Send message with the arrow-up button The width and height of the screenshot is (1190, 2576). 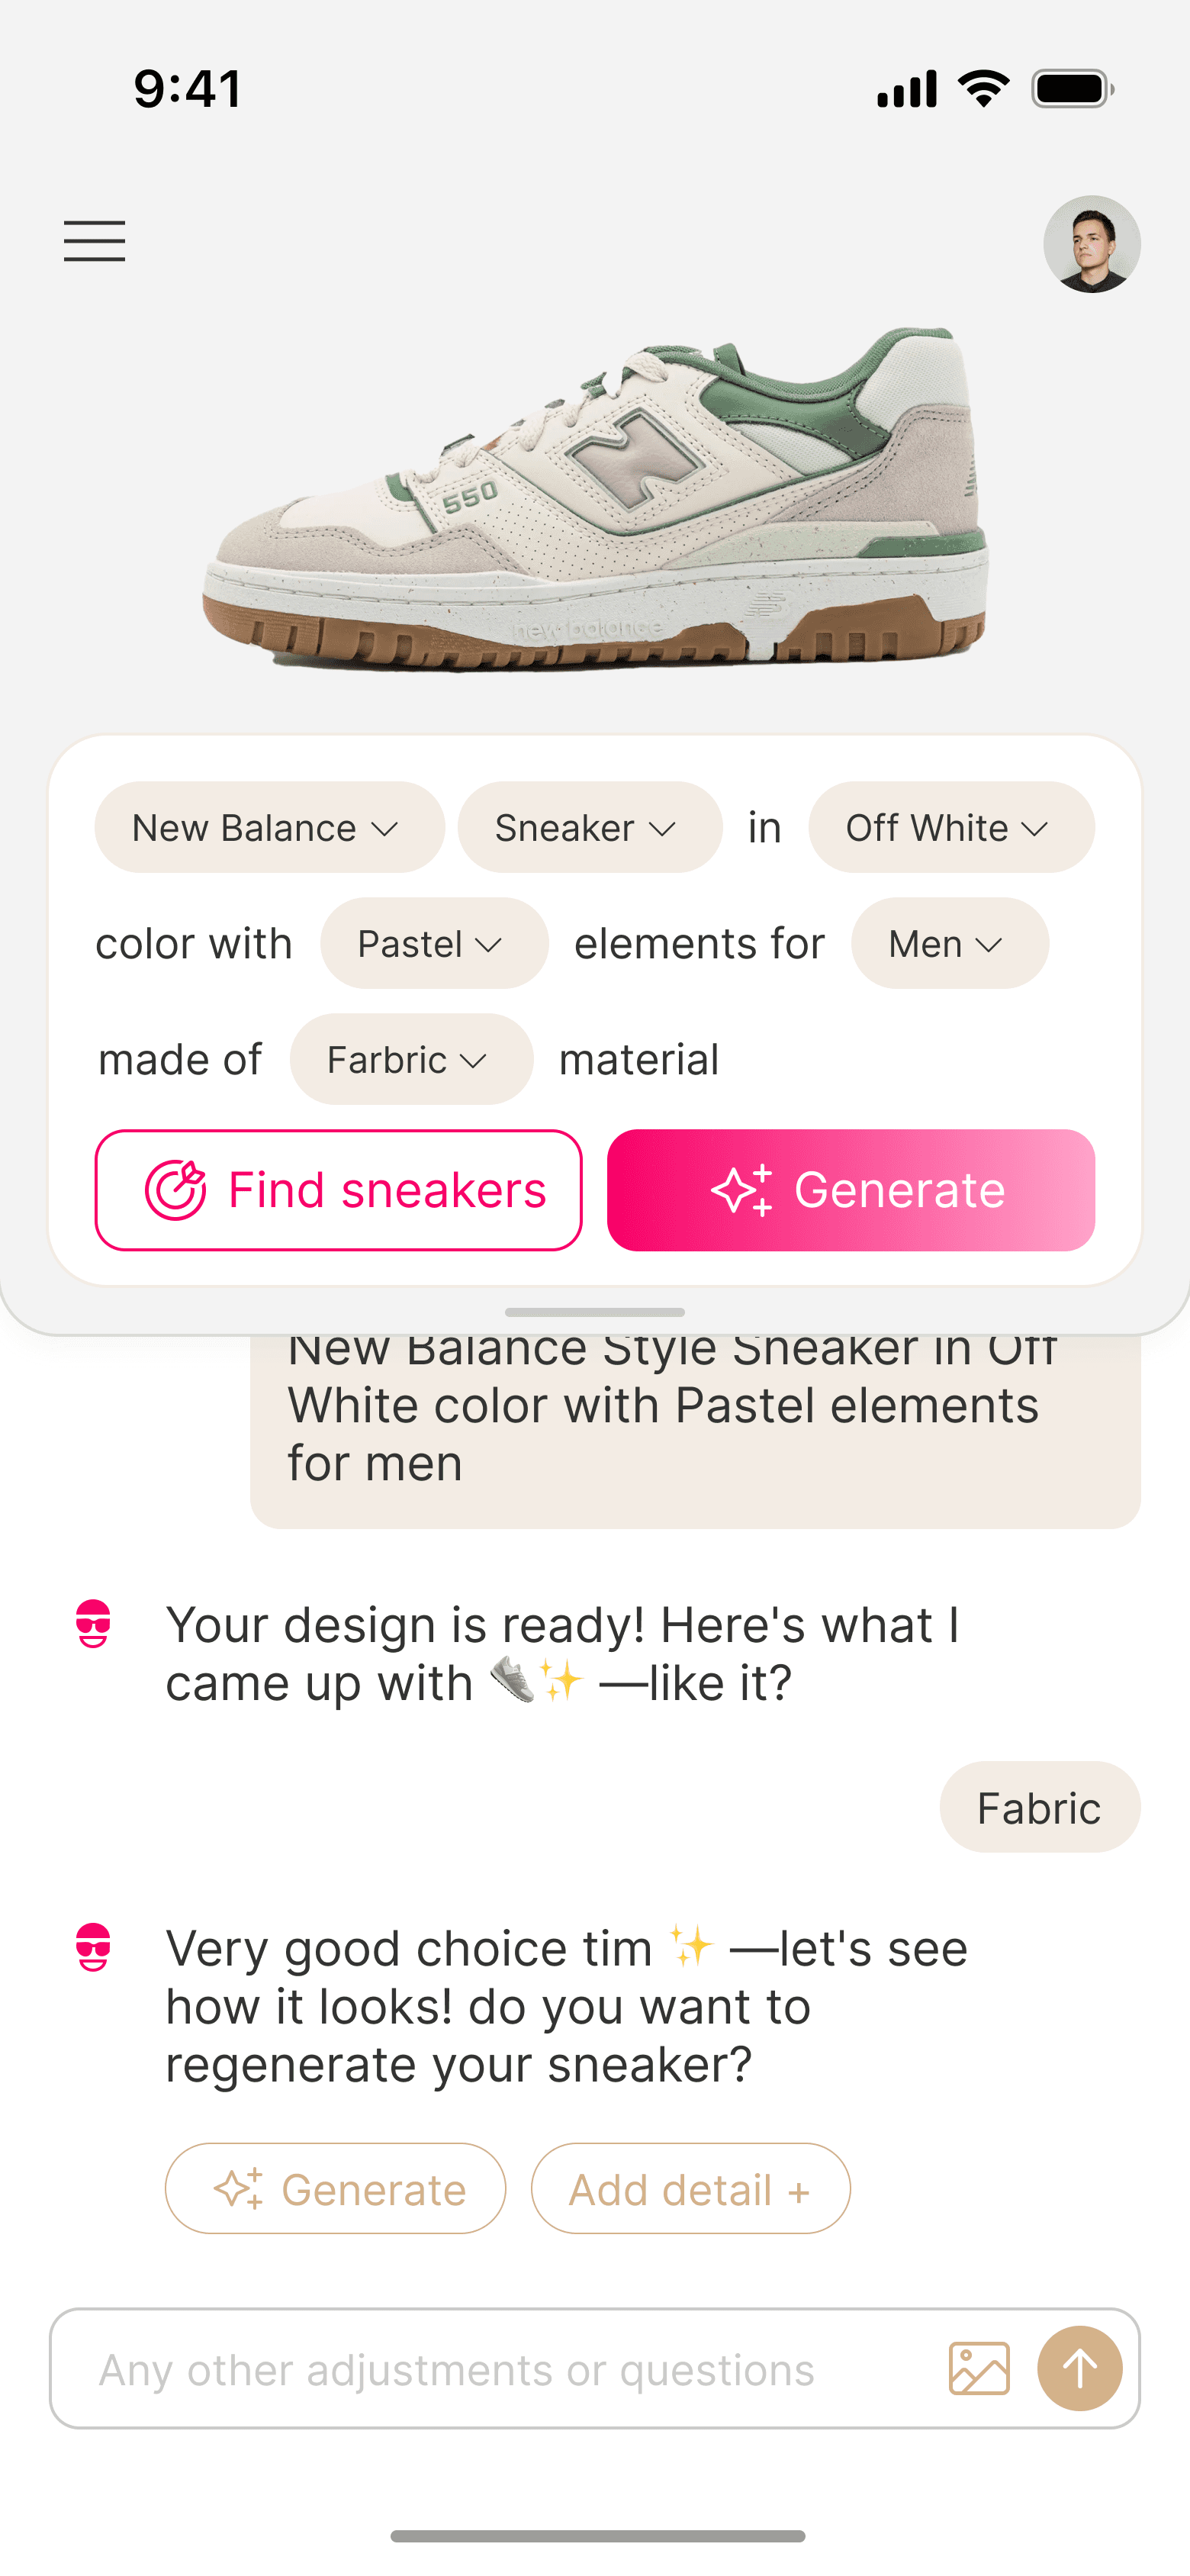[x=1080, y=2368]
